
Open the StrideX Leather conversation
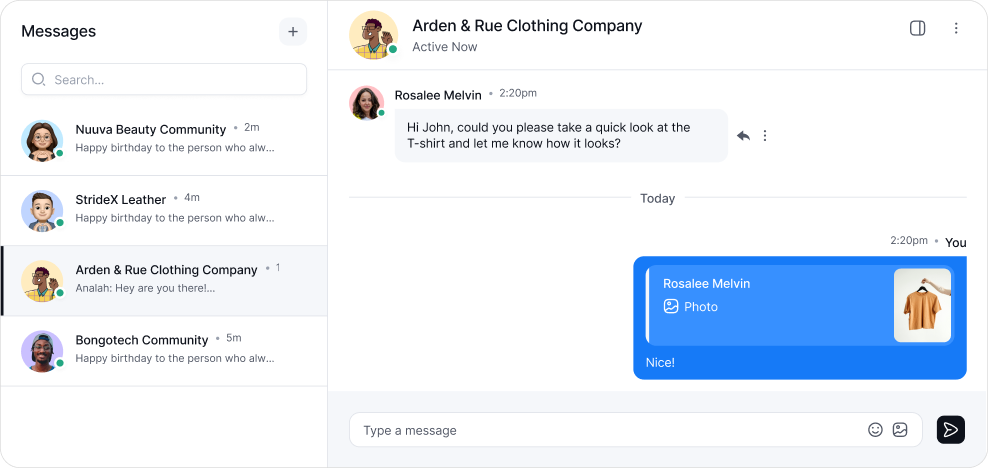[164, 211]
